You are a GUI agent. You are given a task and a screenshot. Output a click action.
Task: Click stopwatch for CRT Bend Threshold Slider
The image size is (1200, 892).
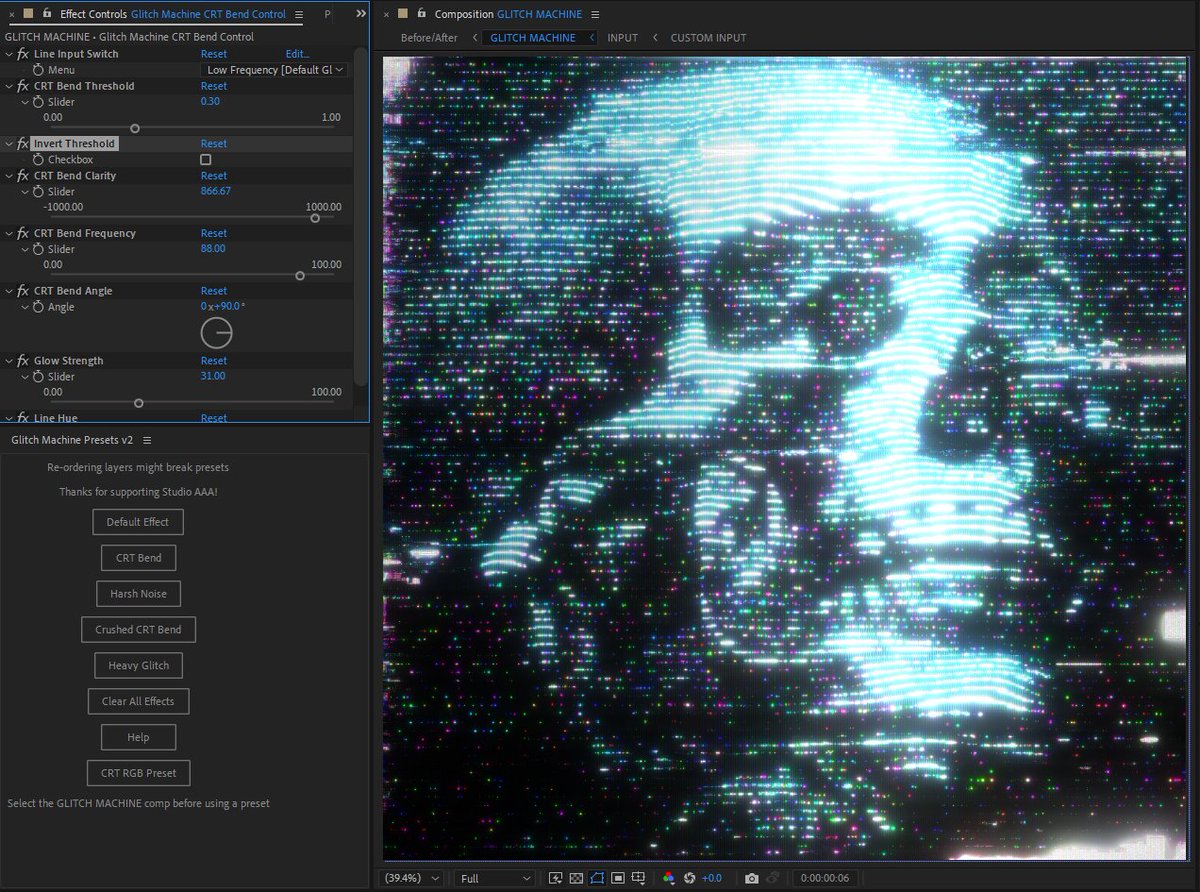pyautogui.click(x=38, y=102)
